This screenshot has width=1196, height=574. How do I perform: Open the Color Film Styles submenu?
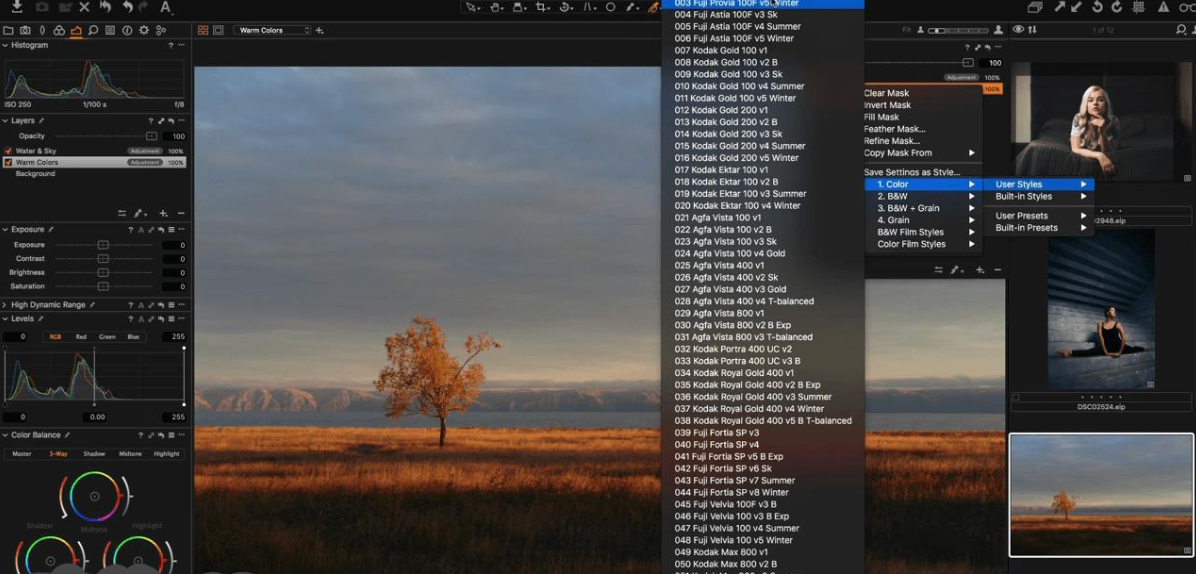coord(923,244)
